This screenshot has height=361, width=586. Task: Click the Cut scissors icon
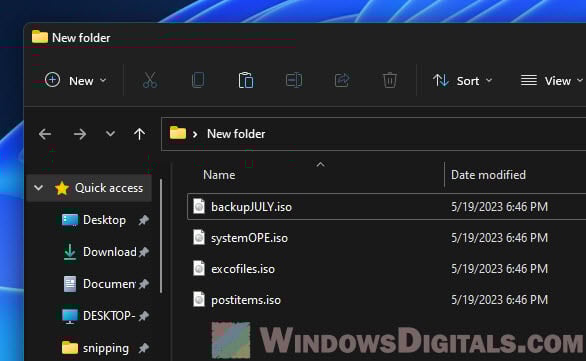(x=150, y=80)
